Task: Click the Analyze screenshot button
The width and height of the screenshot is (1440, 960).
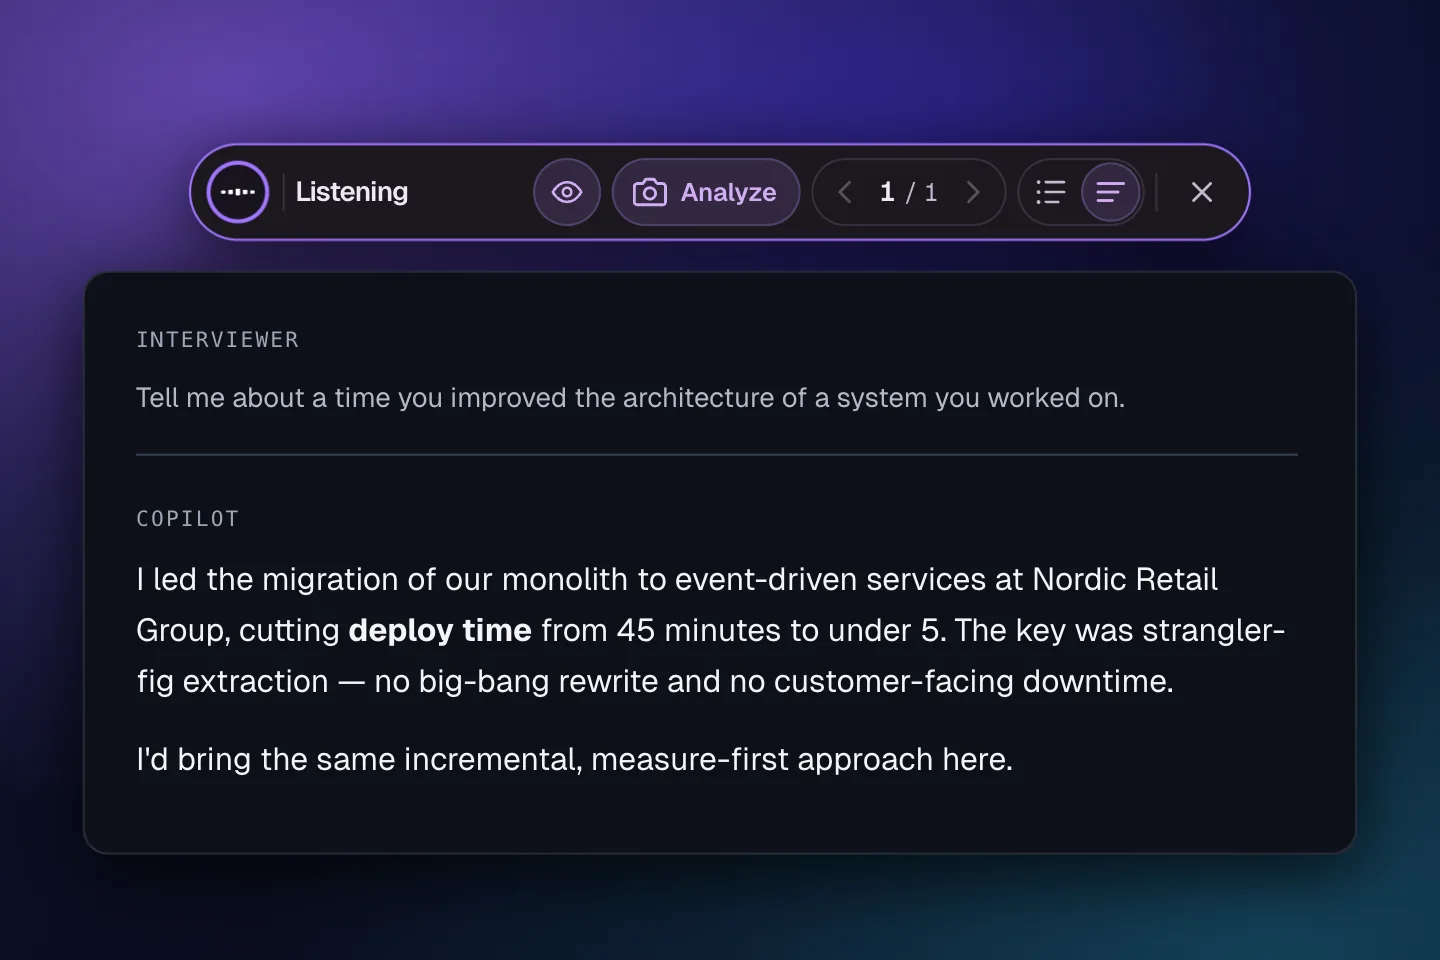Action: click(x=706, y=192)
